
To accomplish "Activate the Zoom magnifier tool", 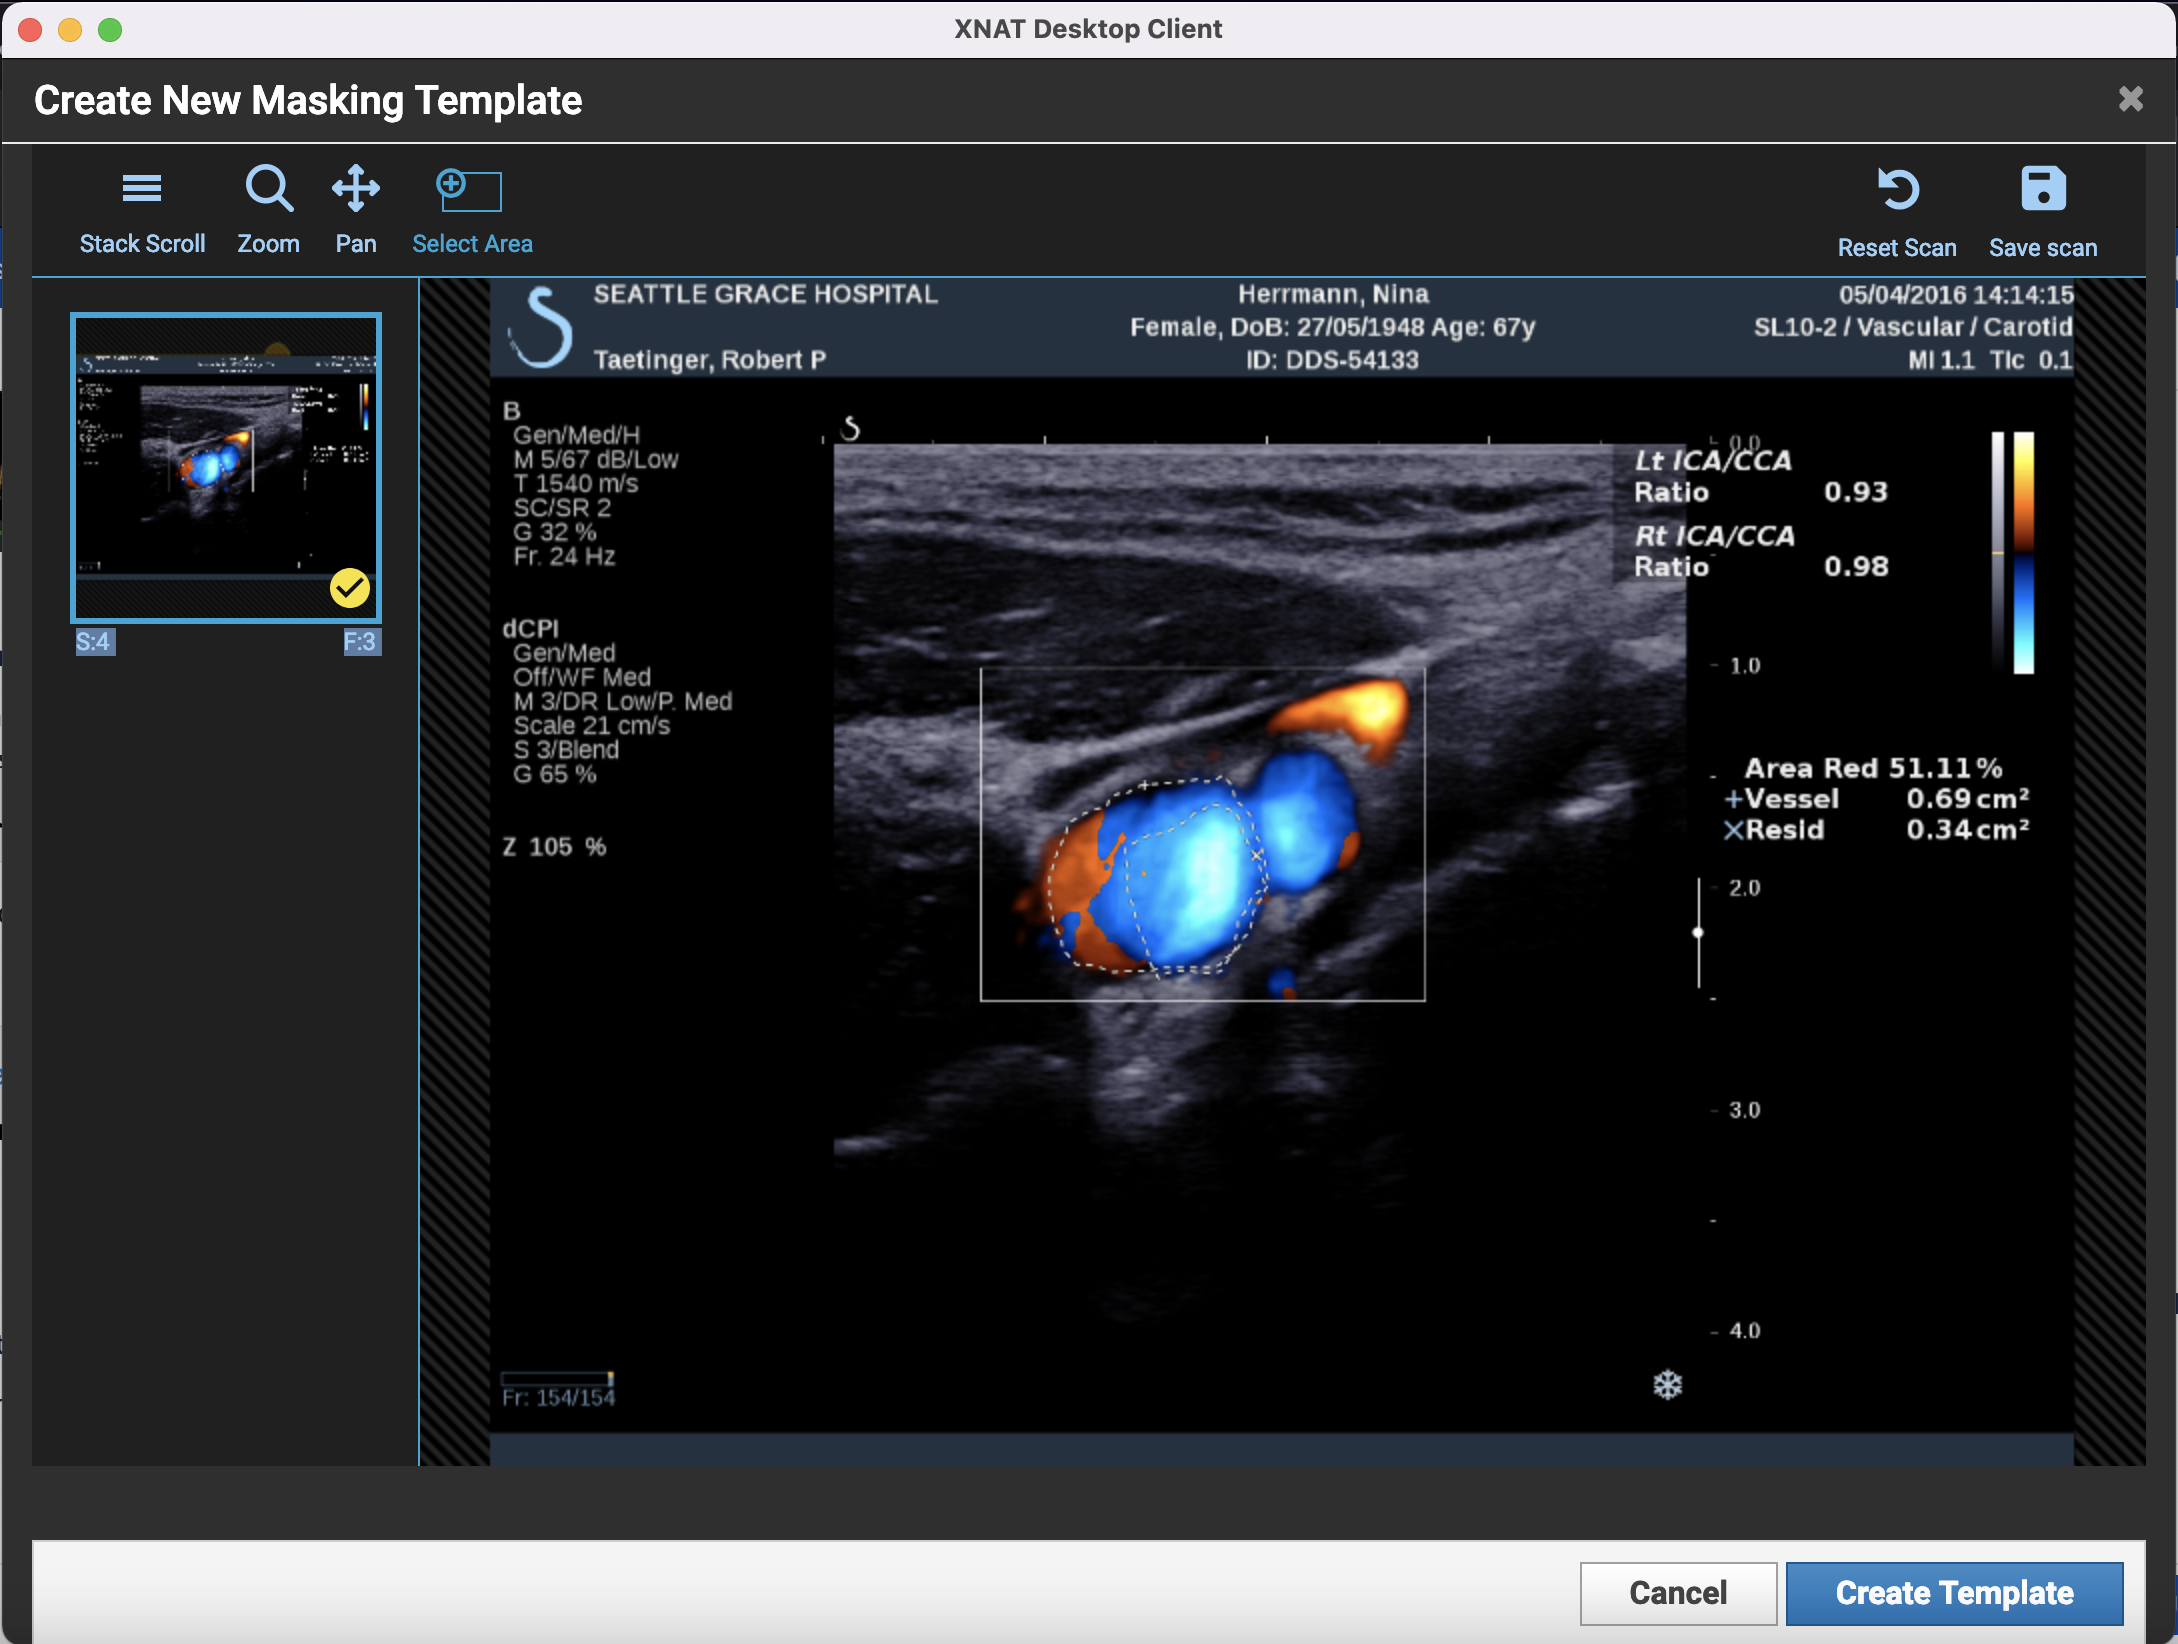I will pos(269,188).
